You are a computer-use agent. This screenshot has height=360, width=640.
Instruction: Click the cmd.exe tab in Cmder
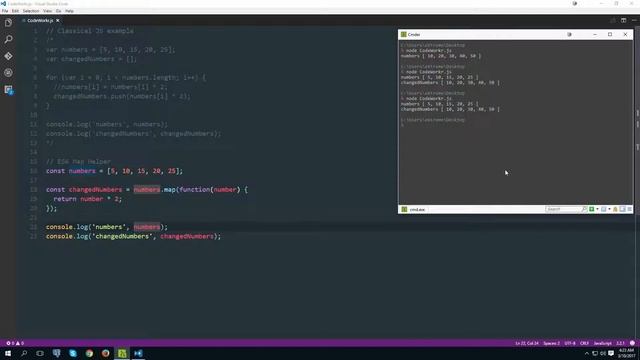[x=413, y=209]
